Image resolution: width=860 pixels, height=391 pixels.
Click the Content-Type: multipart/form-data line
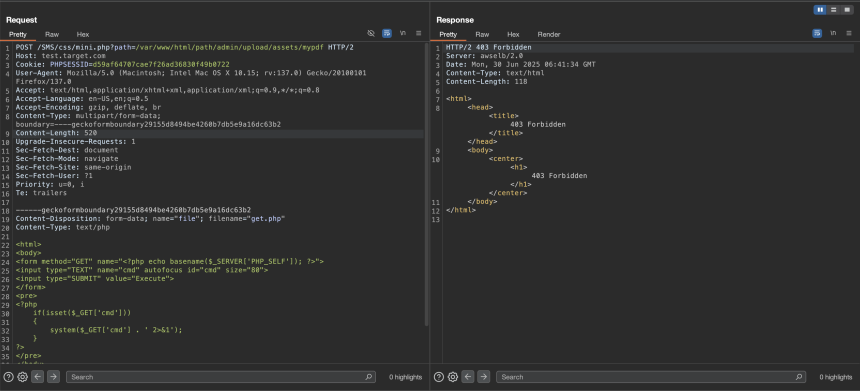pos(88,116)
